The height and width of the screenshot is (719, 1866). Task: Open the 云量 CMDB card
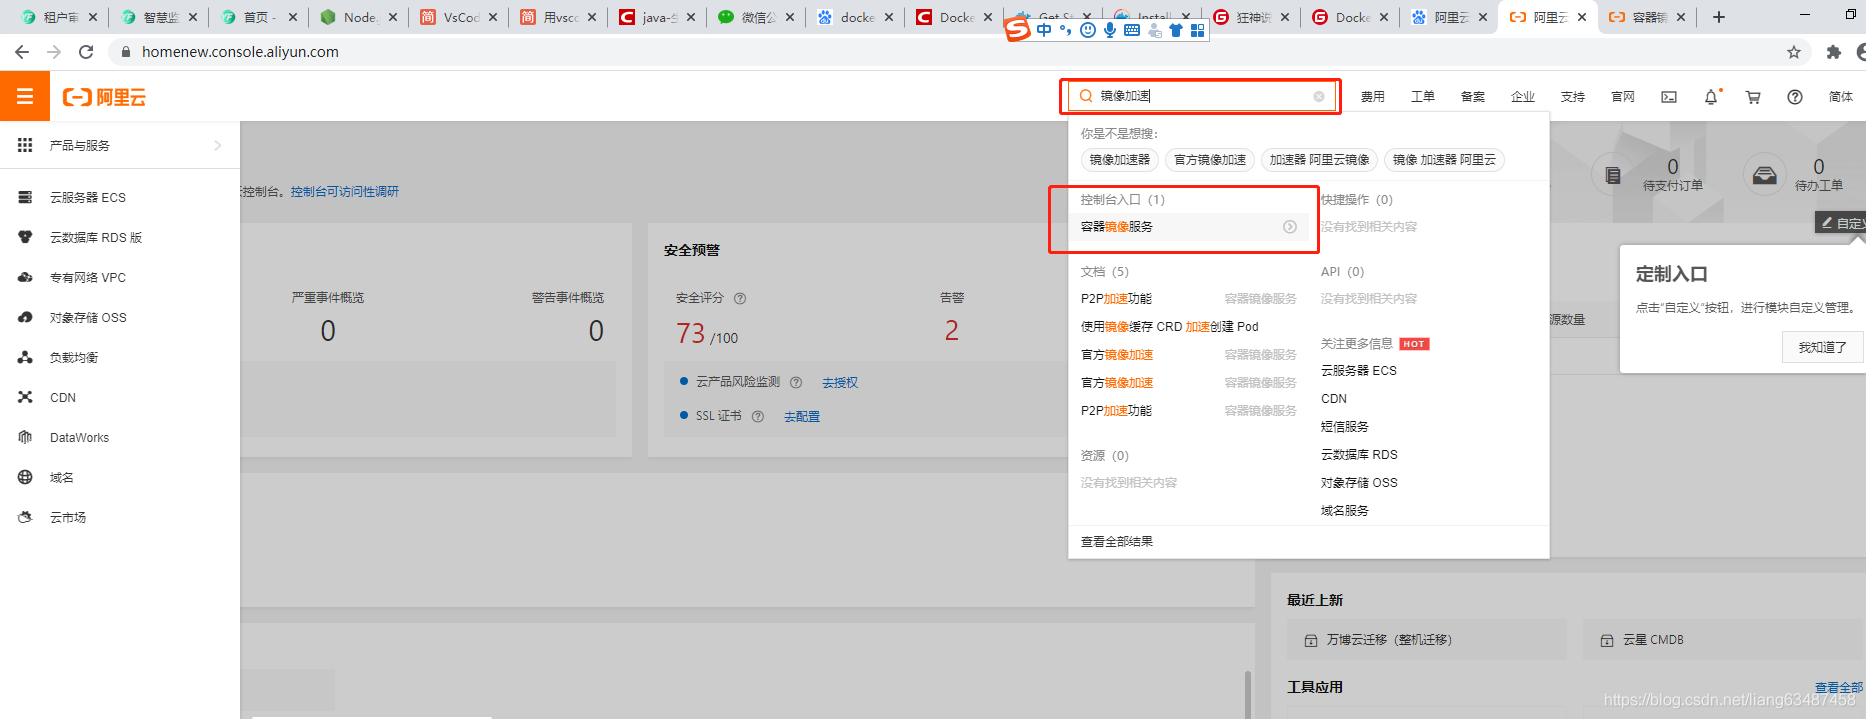(x=1724, y=640)
